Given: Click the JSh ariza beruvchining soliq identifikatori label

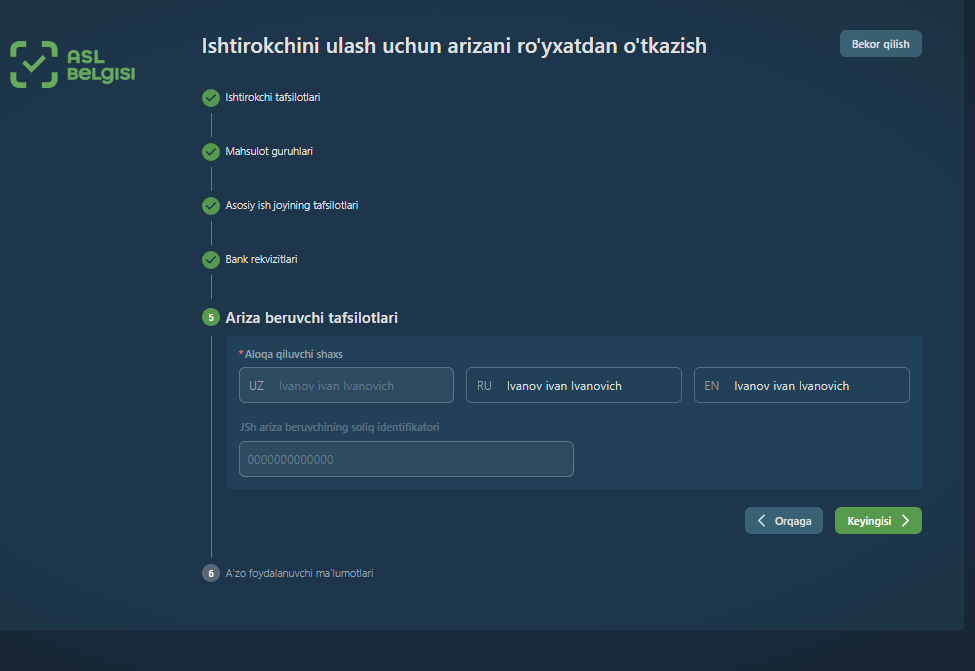Looking at the screenshot, I should pos(340,427).
